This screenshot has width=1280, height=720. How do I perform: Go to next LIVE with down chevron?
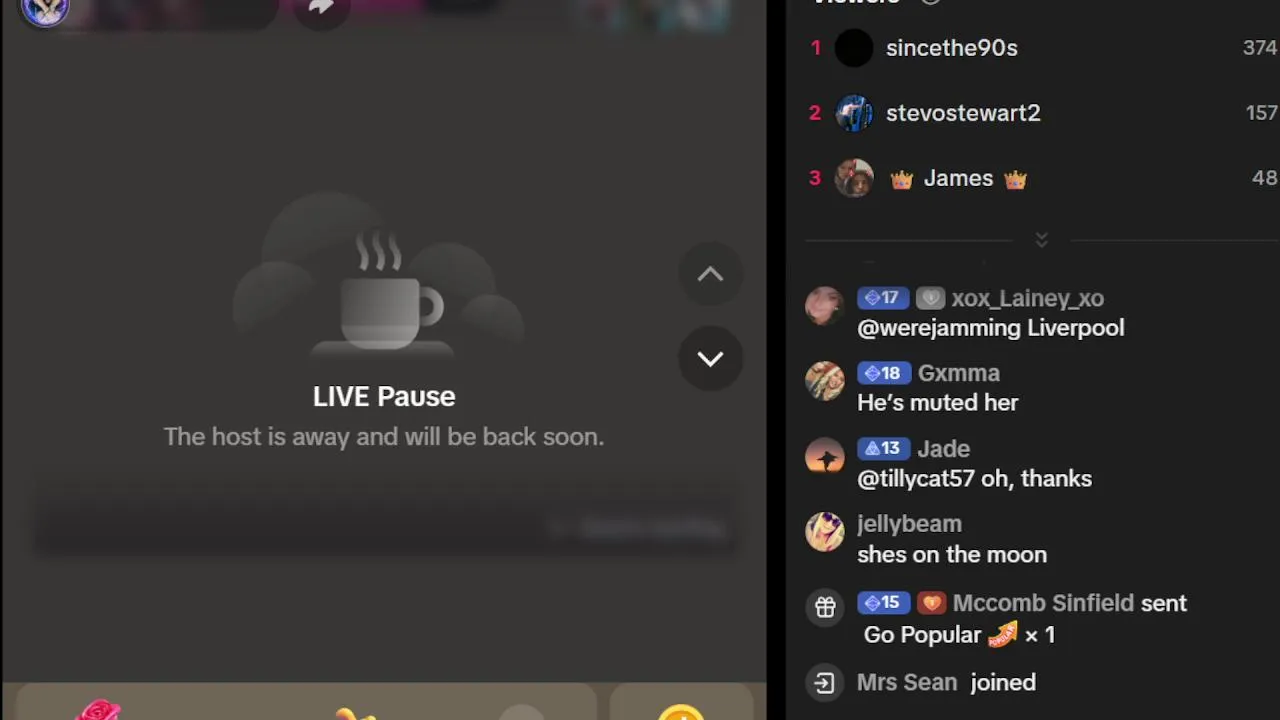(x=710, y=359)
